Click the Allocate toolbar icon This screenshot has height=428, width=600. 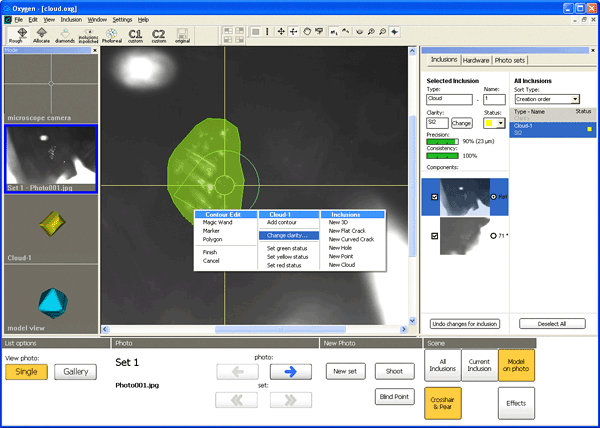(44, 35)
